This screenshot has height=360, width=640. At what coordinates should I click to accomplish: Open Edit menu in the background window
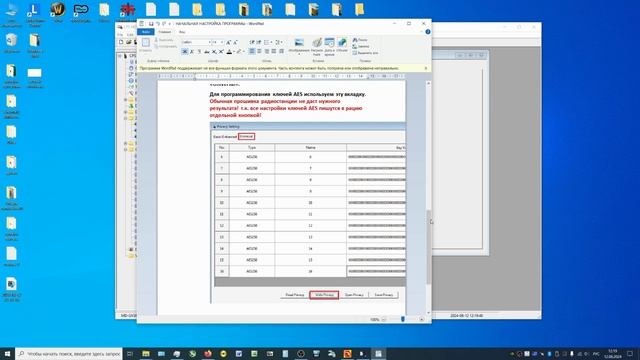point(130,35)
